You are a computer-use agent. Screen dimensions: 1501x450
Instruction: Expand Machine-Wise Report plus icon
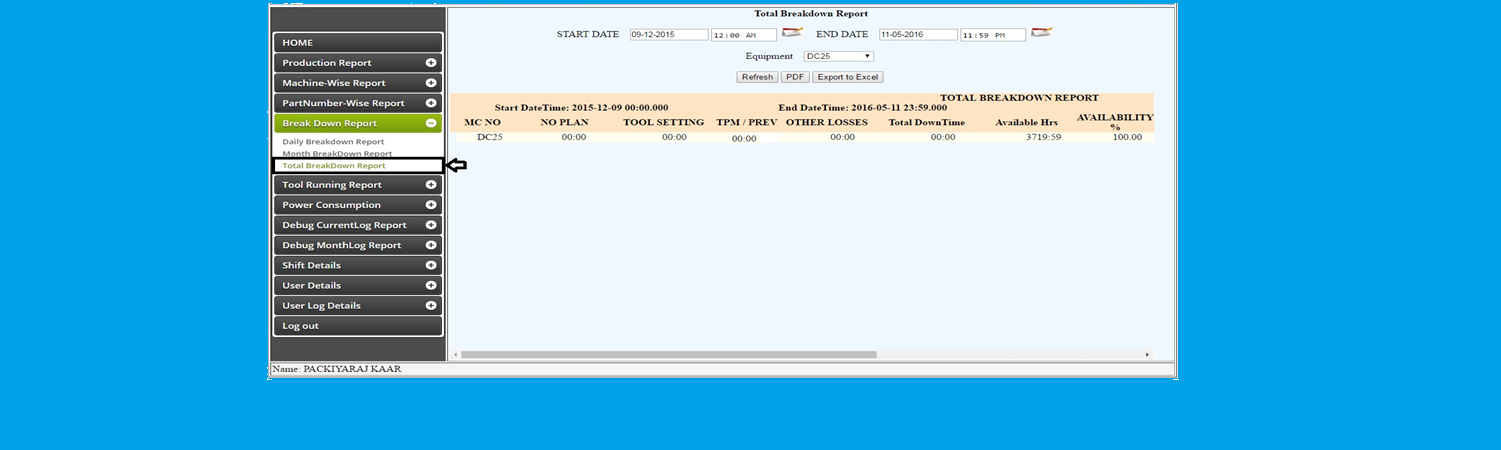tap(431, 83)
